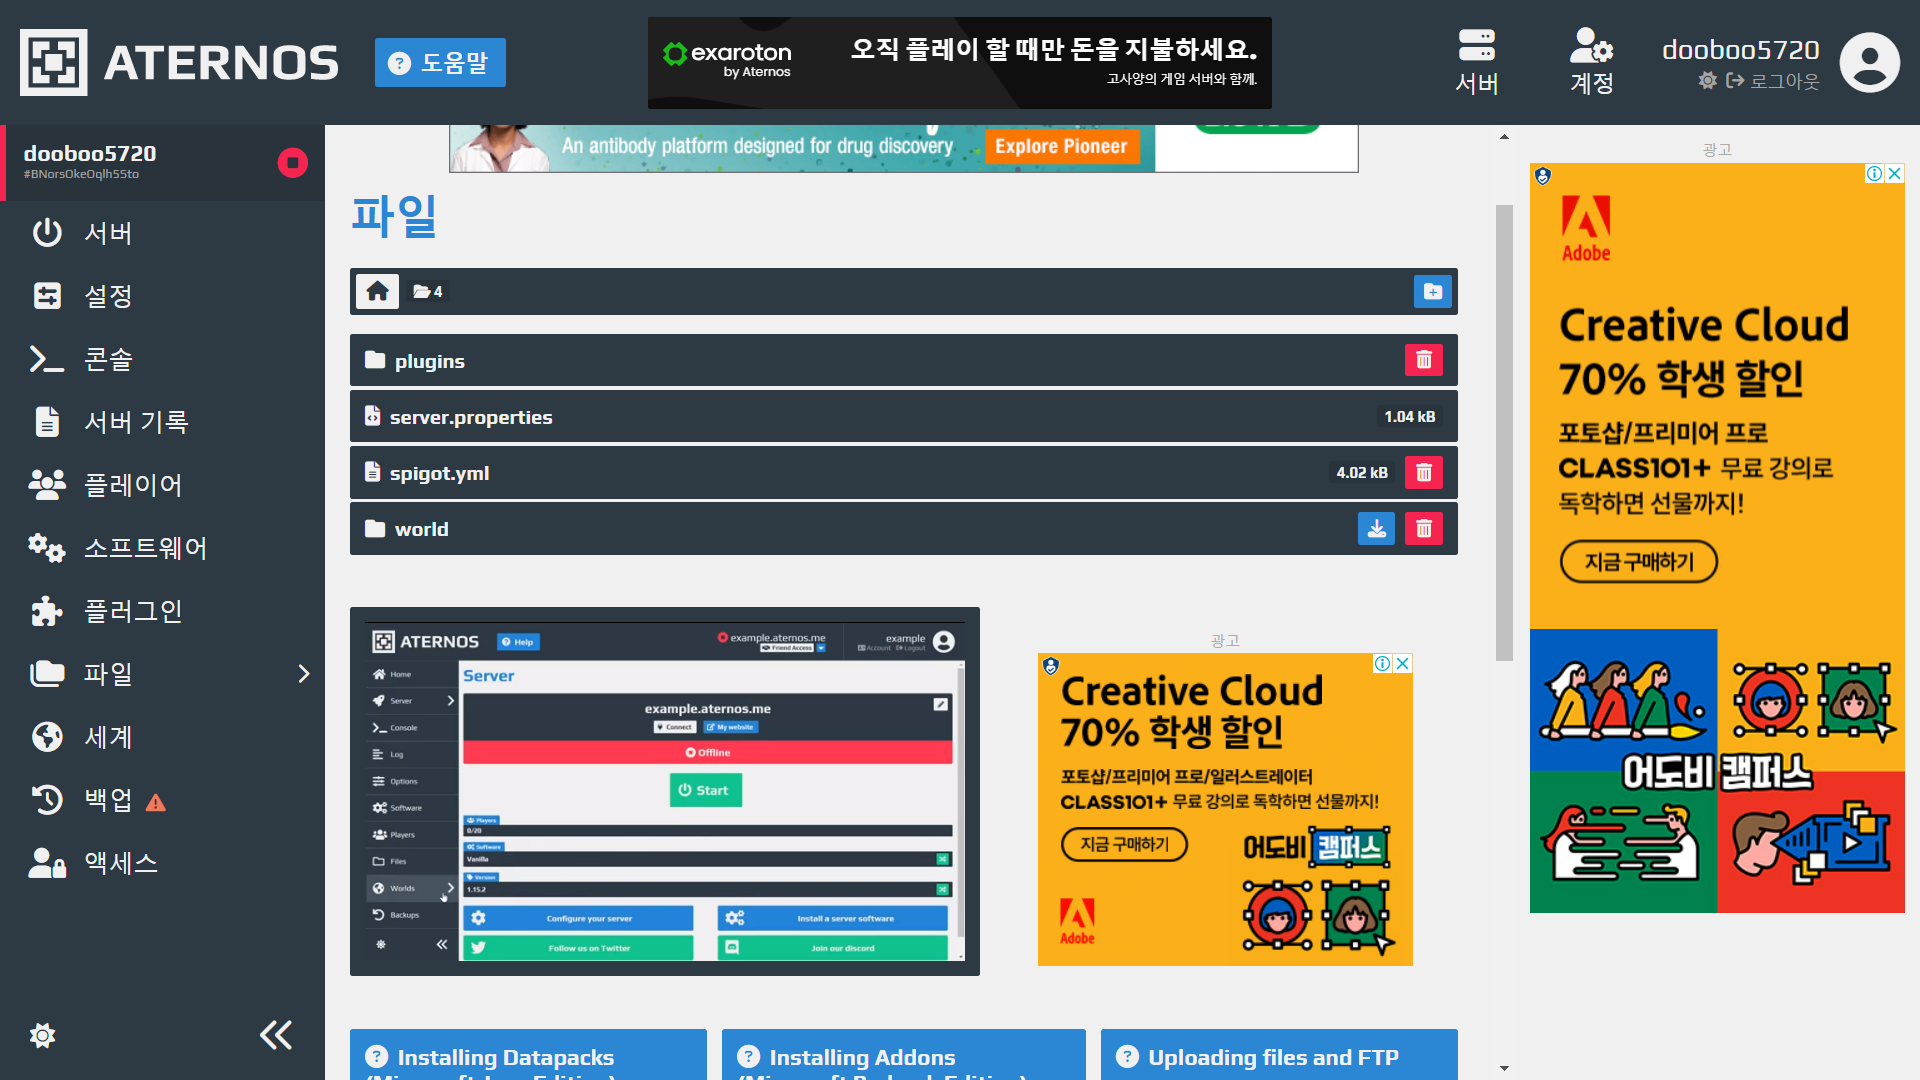Download the world folder
Image resolution: width=1920 pixels, height=1080 pixels.
(x=1376, y=529)
